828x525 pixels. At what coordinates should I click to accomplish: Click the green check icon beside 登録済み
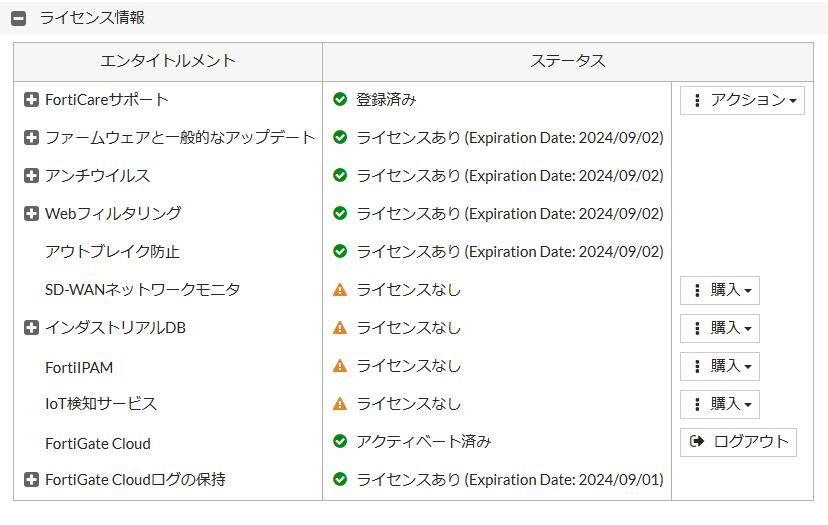340,100
